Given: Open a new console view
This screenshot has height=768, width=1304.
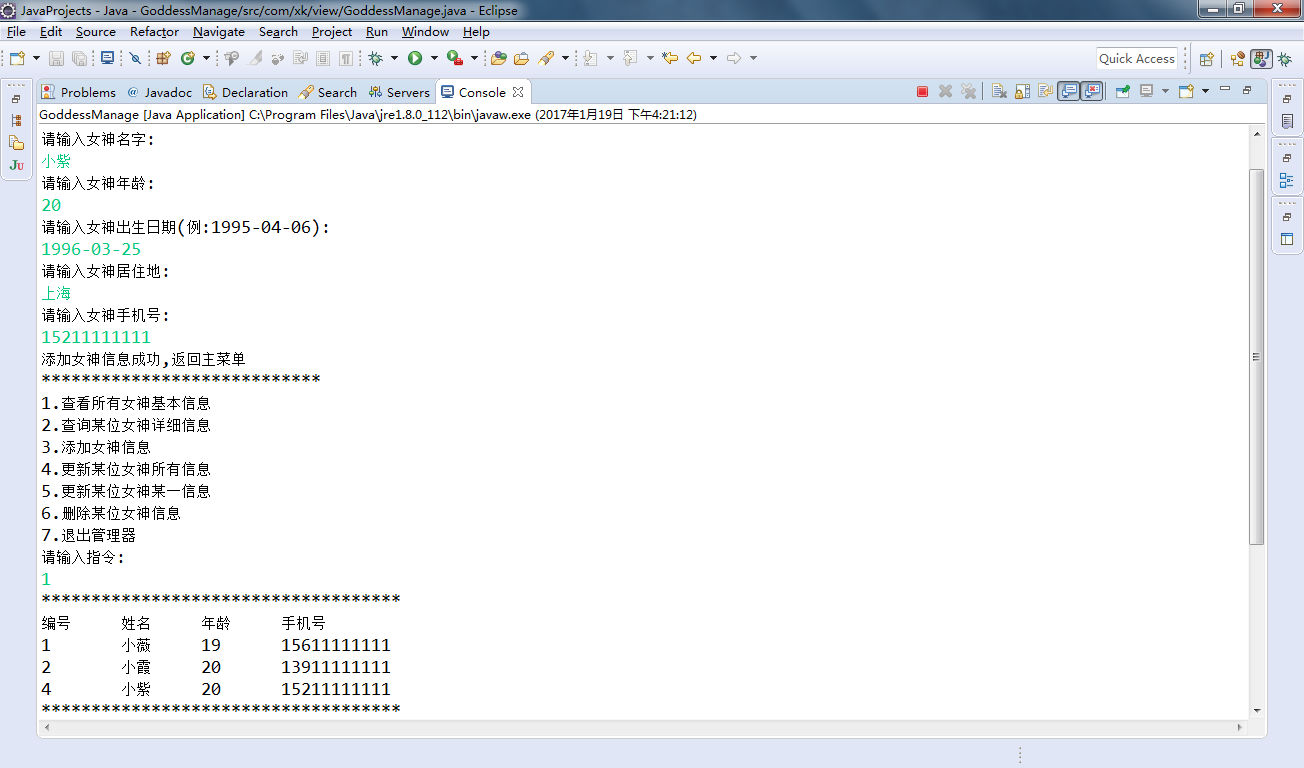Looking at the screenshot, I should click(x=1186, y=92).
